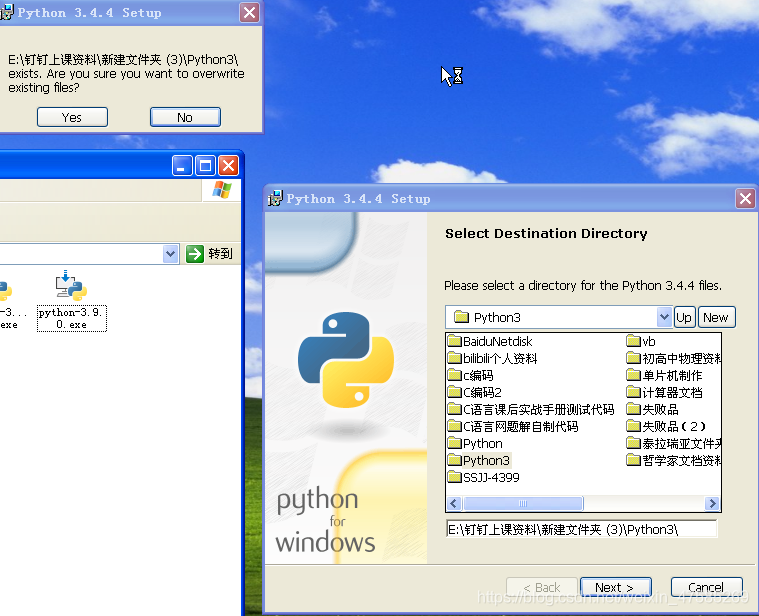The height and width of the screenshot is (616, 759).
Task: Select the vb folder
Action: point(641,342)
